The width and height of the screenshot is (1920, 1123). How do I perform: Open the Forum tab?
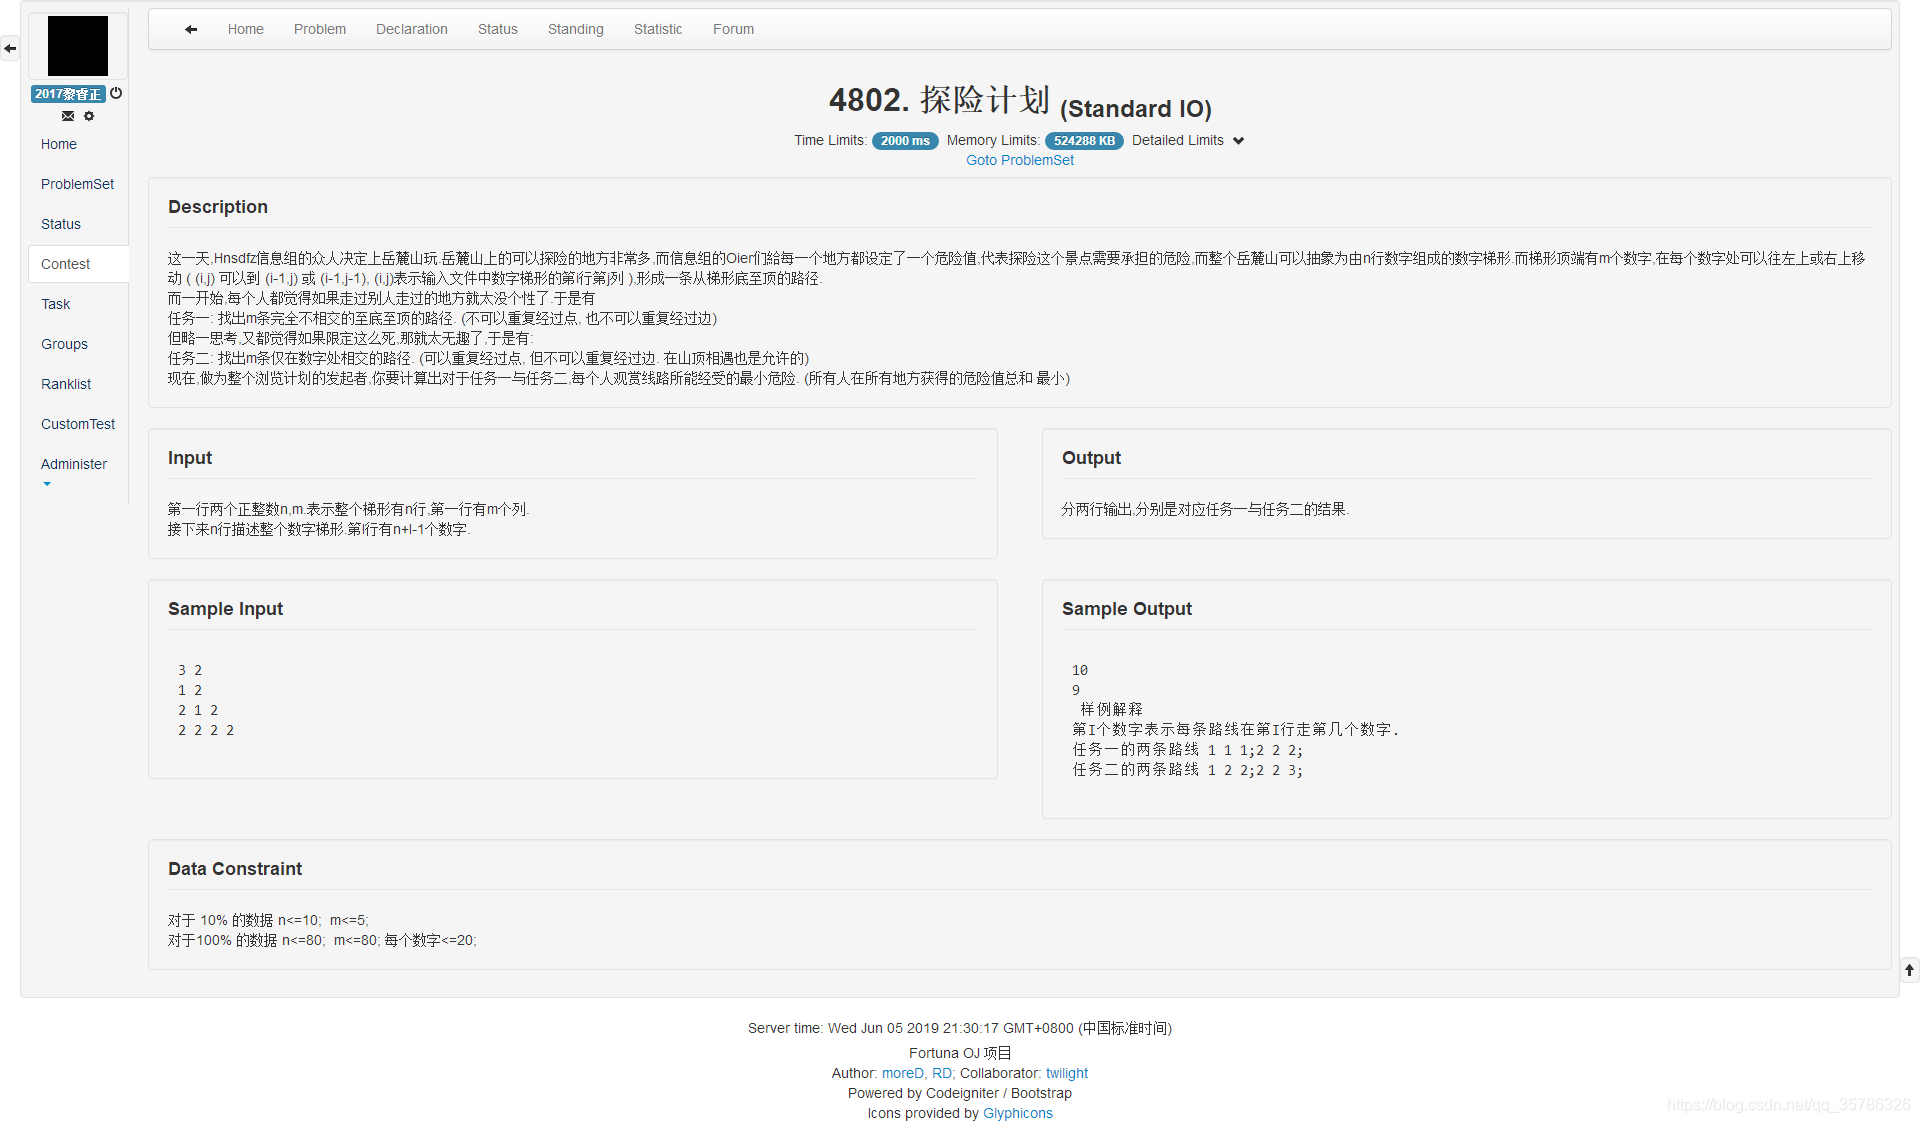click(x=734, y=29)
